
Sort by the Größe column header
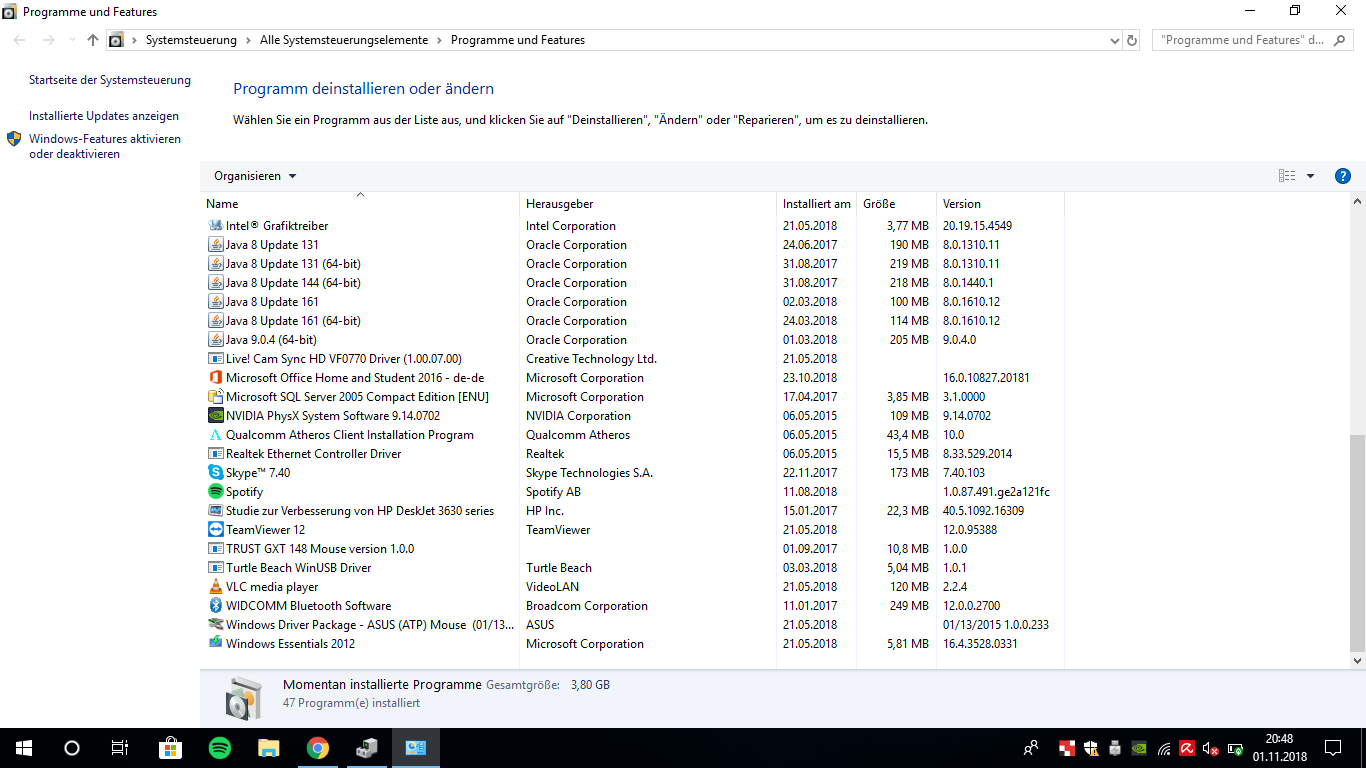(x=896, y=203)
